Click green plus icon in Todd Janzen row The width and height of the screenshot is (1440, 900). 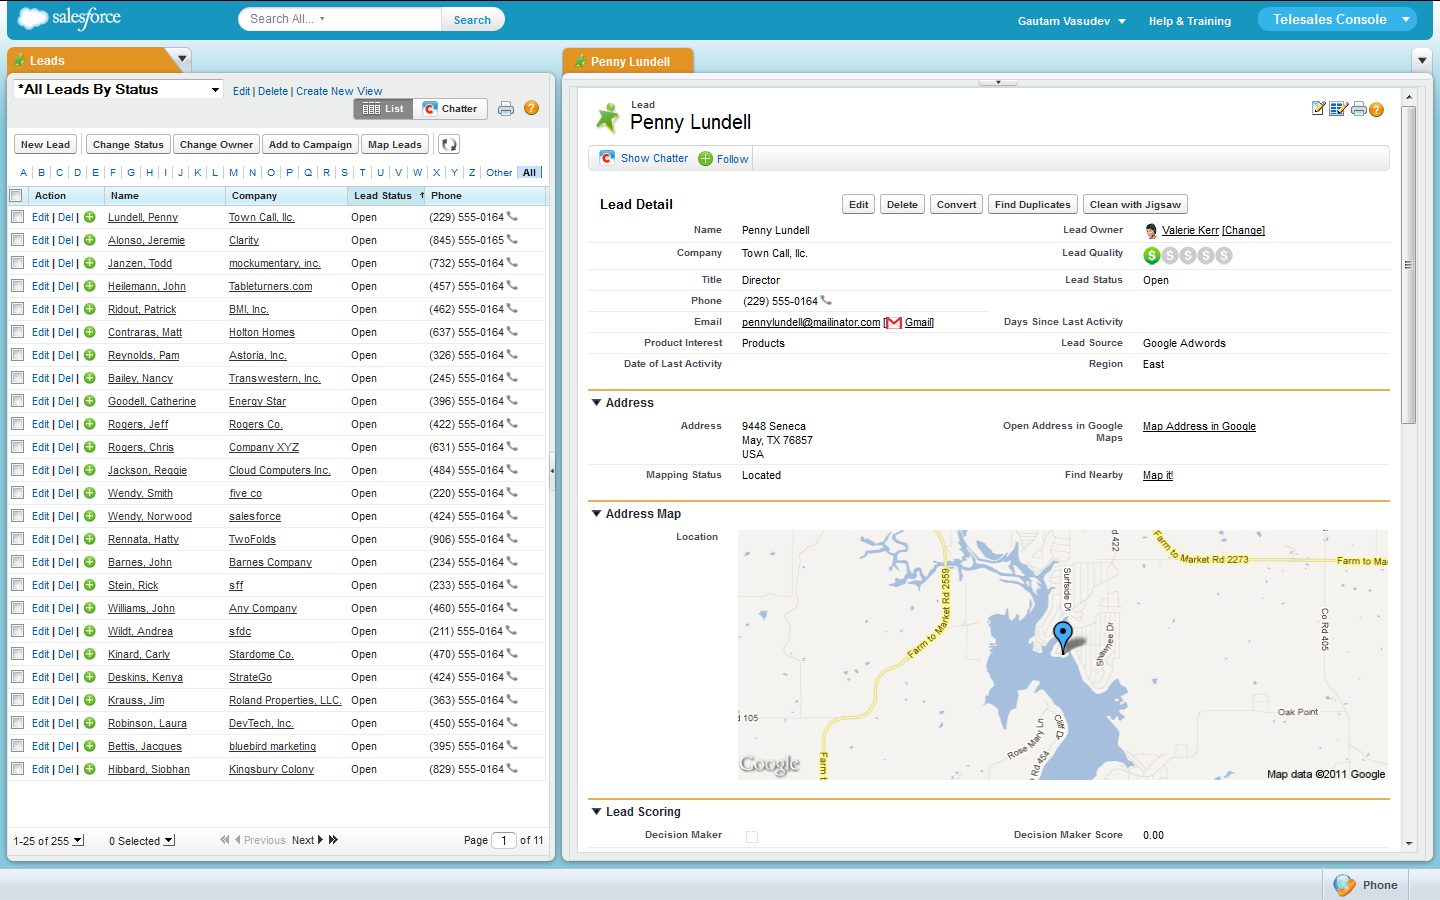coord(89,263)
